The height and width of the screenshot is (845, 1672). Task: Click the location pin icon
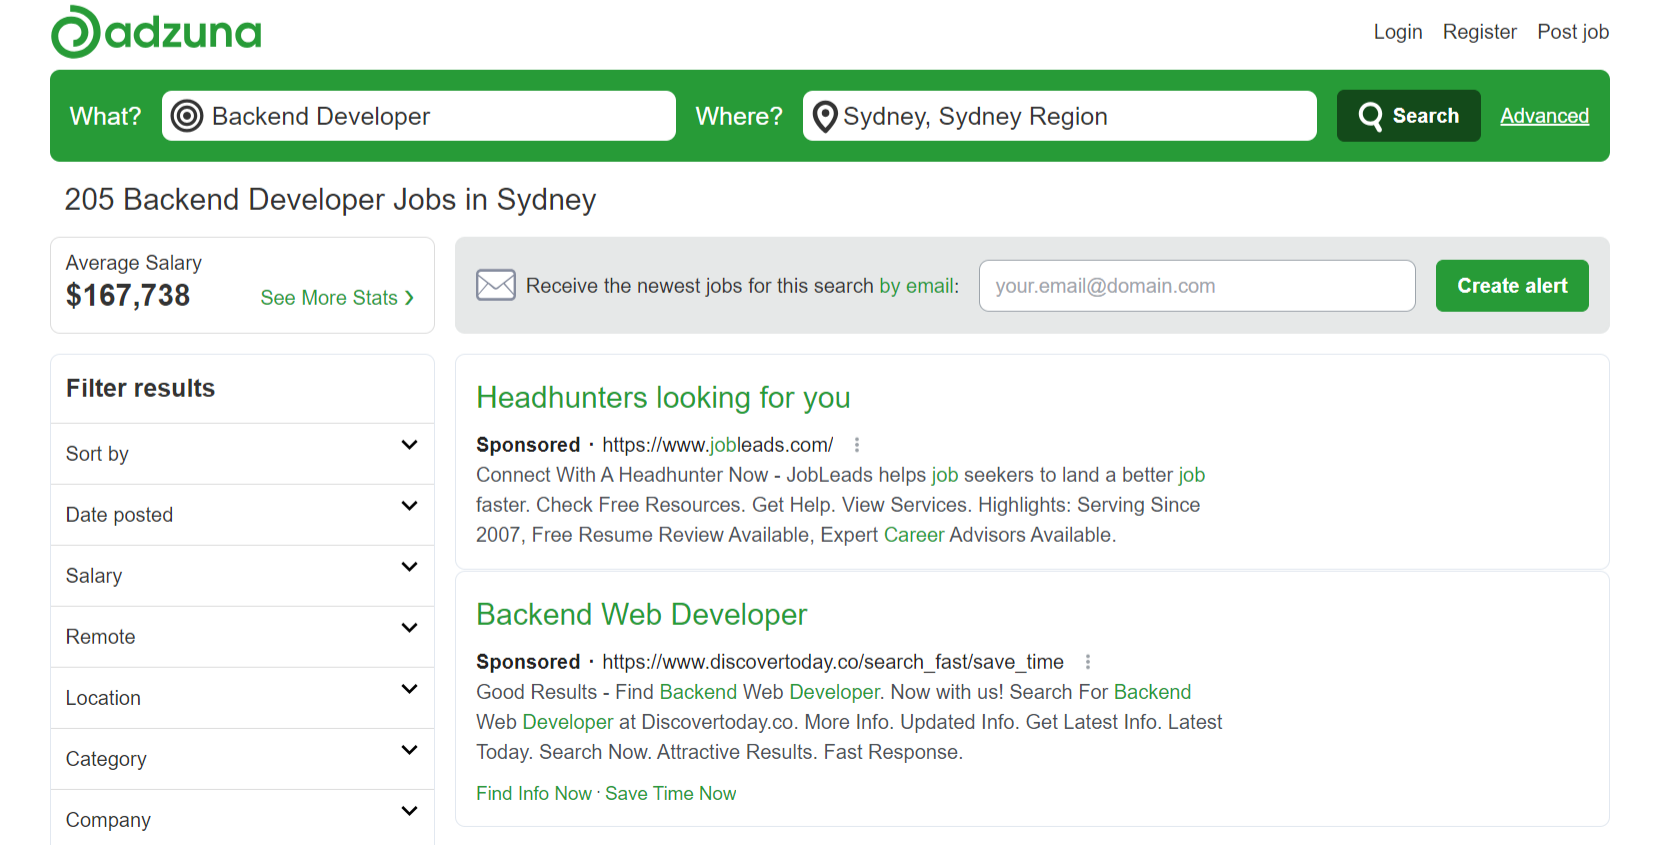click(x=825, y=117)
